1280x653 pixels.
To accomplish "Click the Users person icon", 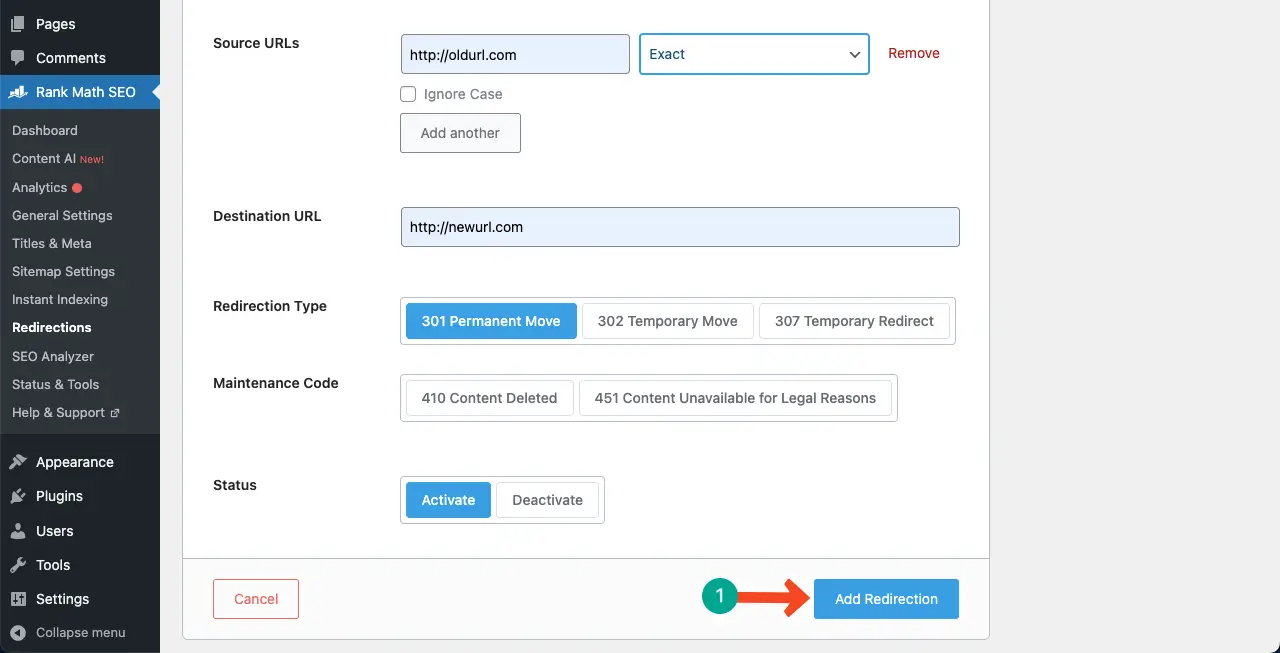I will point(17,531).
